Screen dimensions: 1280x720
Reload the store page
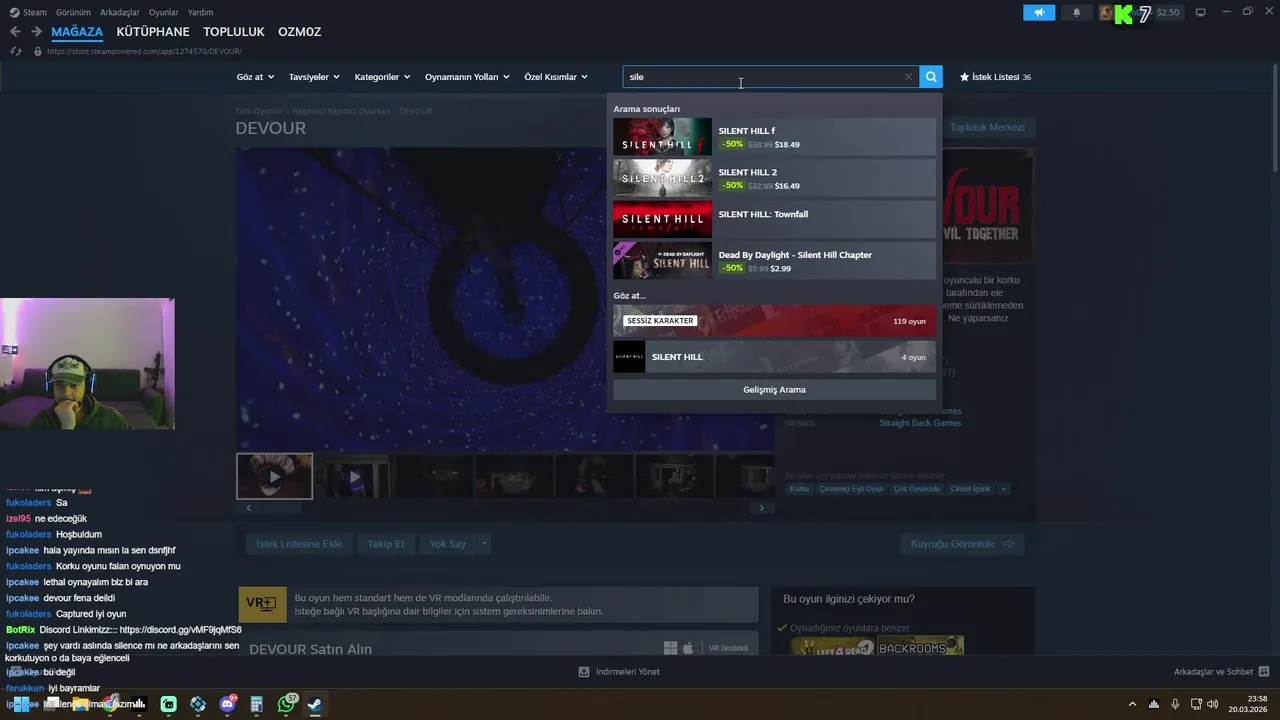click(x=16, y=51)
